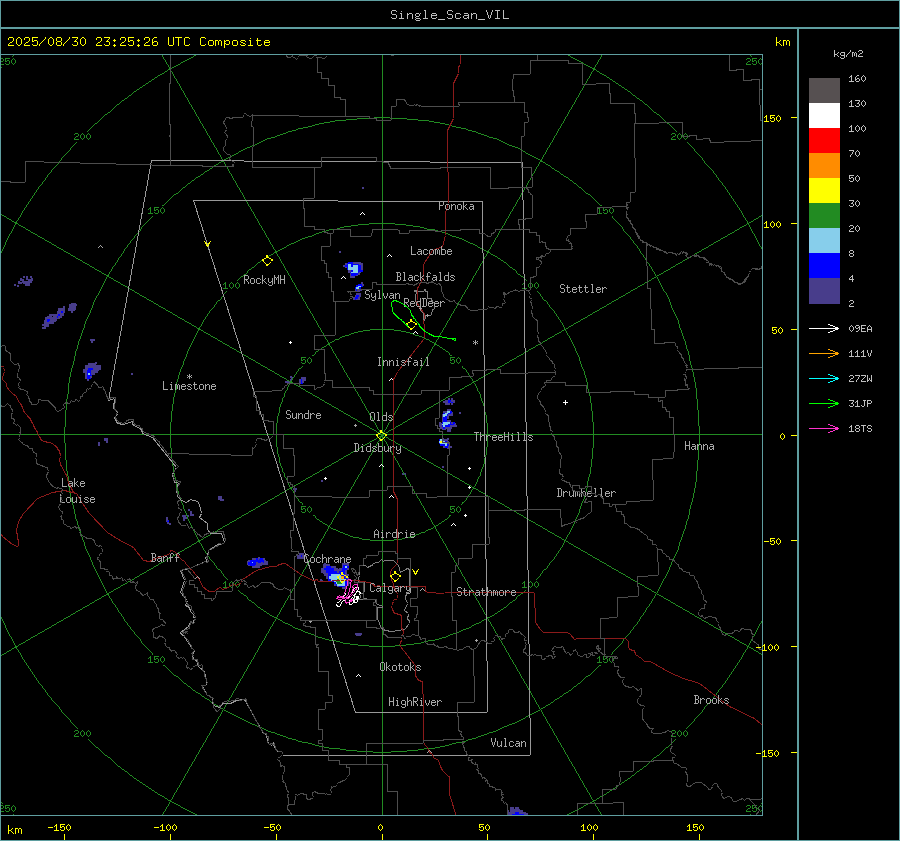Click the white 09EA arrow in legend

[x=824, y=328]
